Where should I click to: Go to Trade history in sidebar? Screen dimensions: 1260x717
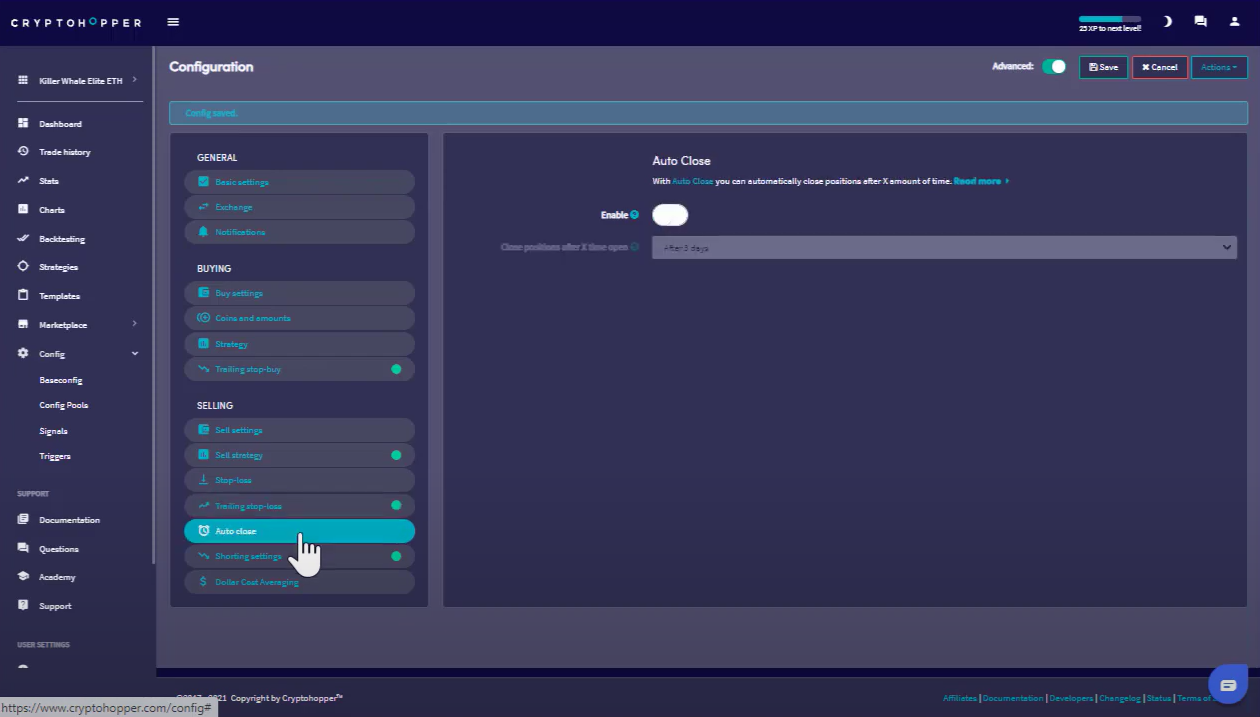coord(64,152)
